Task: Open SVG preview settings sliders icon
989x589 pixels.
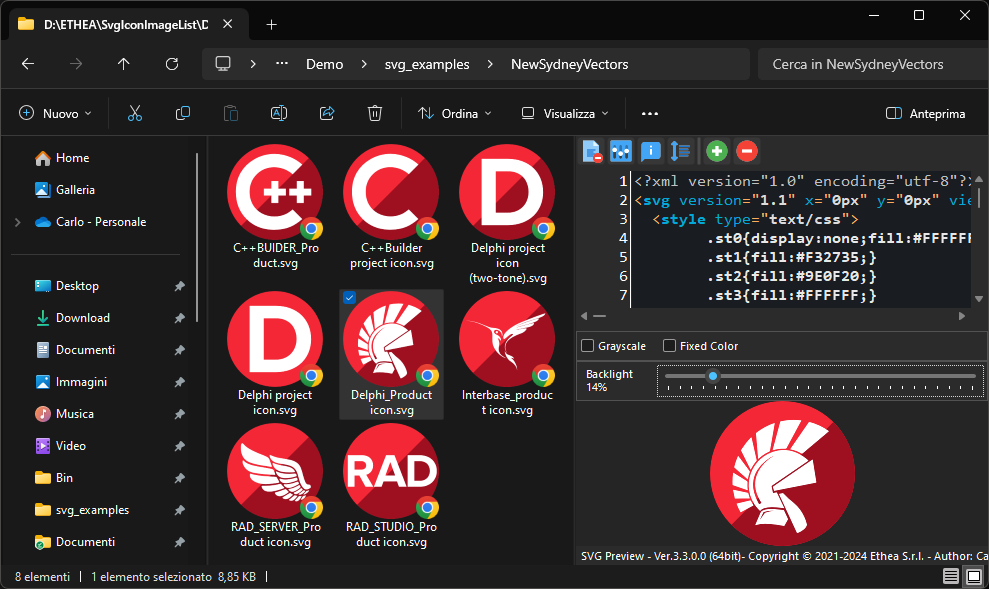Action: point(621,151)
